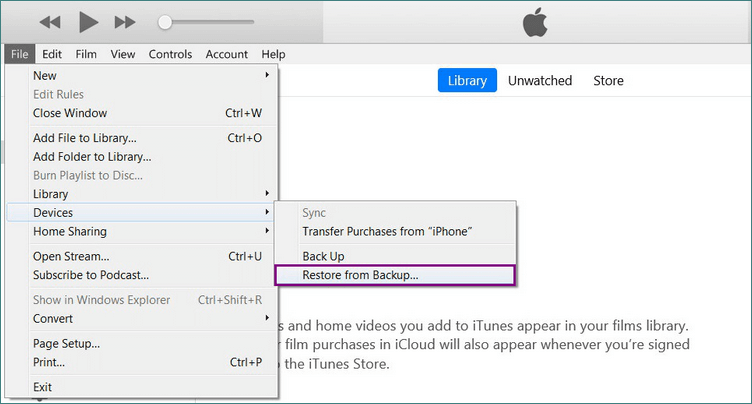Screen dimensions: 752x404
Task: Open the View menu
Action: tap(123, 54)
